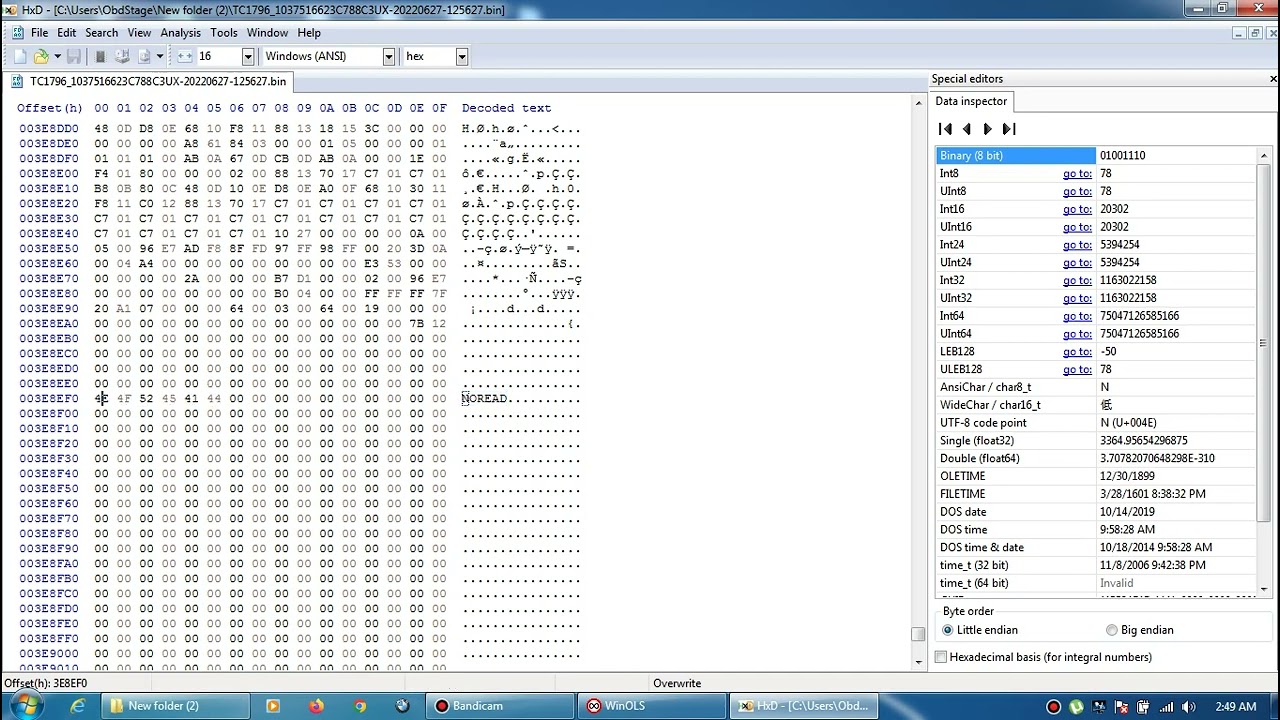This screenshot has height=720, width=1280.
Task: Open the recent files dropdown arrow beside Open
Action: point(57,56)
